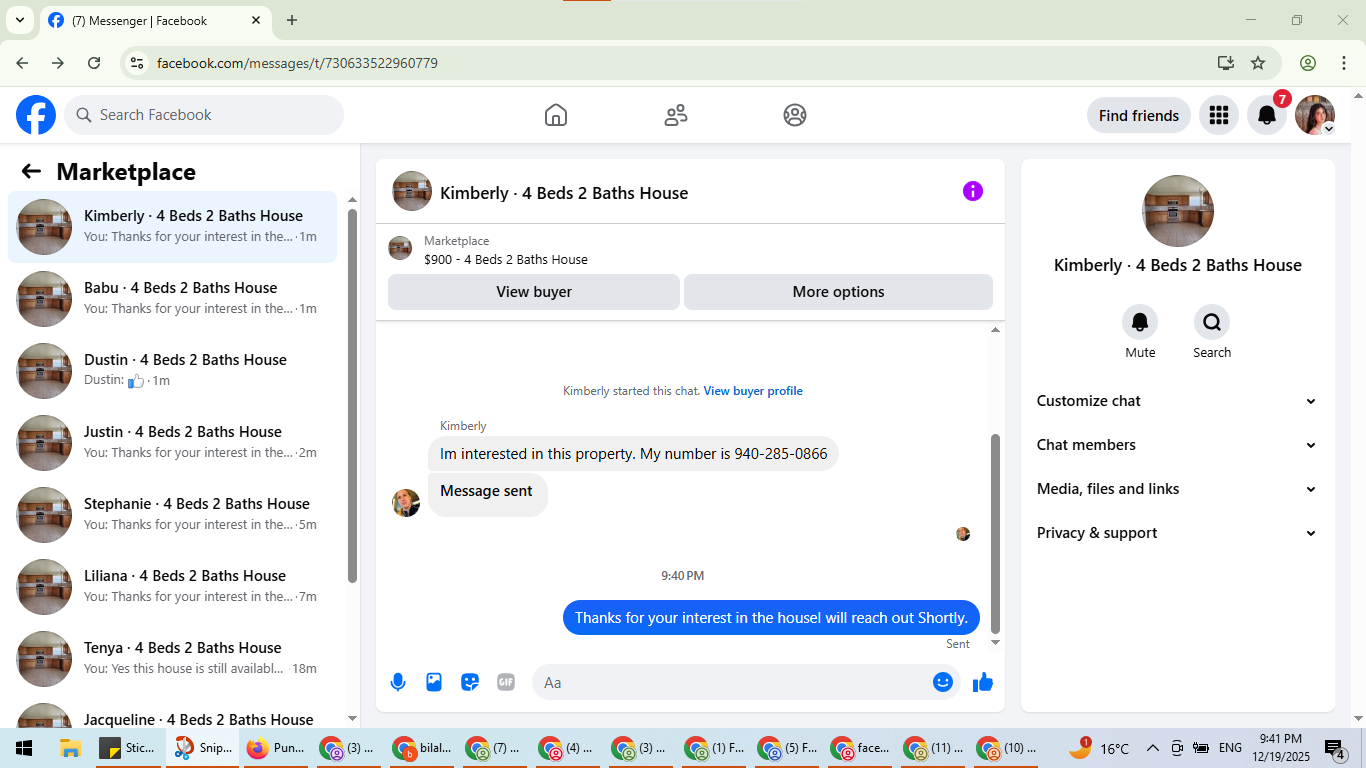Open Kimberly 4 Beds 2 Baths conversation

[173, 227]
